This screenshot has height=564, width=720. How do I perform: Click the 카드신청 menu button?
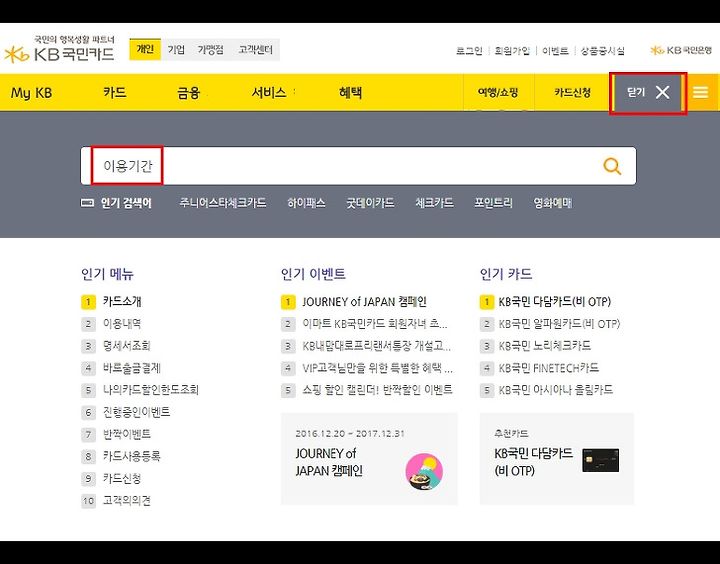click(572, 92)
